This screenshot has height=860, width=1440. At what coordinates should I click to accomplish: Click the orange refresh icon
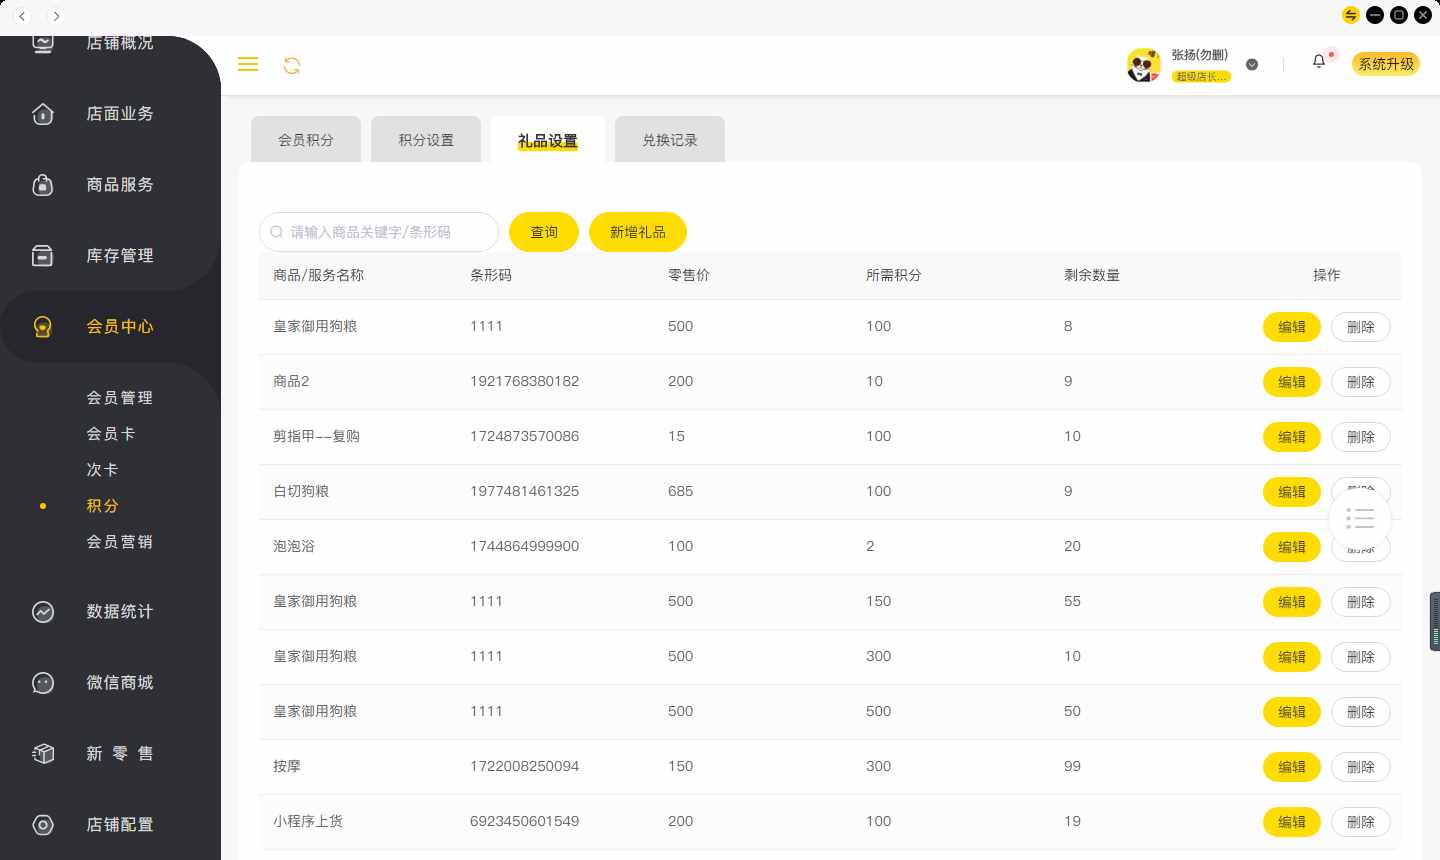click(292, 66)
